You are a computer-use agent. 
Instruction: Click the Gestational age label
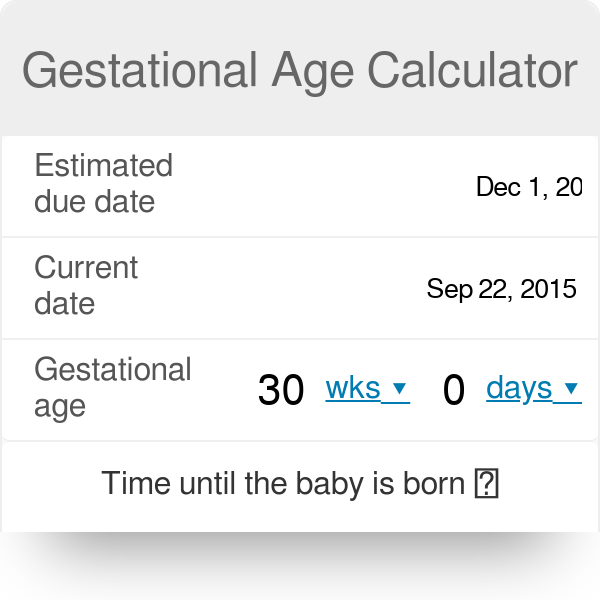tap(112, 387)
